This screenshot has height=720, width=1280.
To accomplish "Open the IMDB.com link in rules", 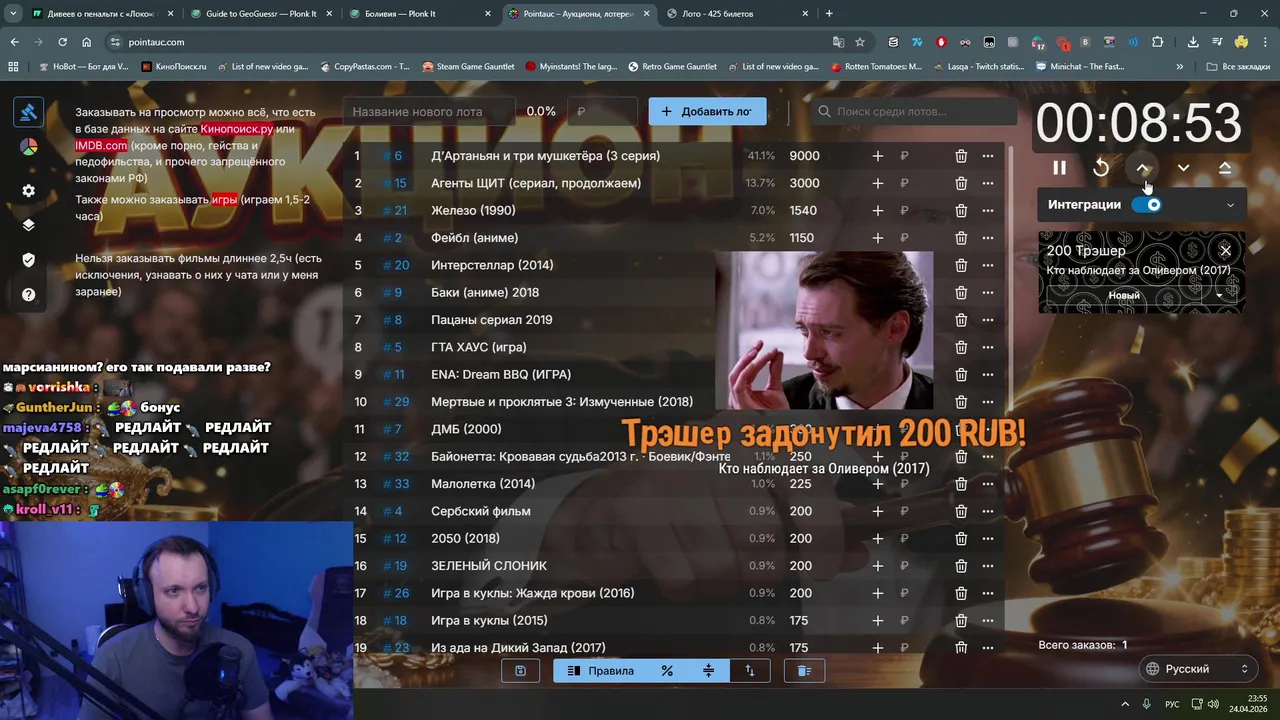I will 101,146.
